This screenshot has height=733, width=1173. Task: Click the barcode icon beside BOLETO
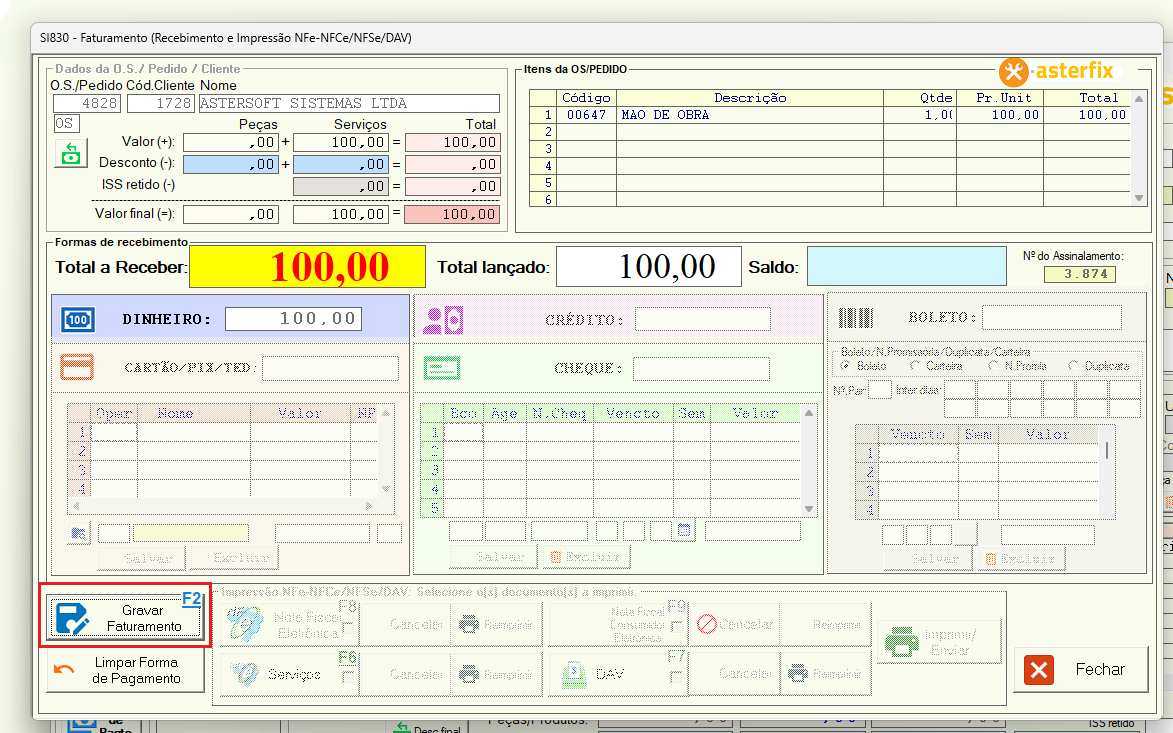tap(856, 318)
